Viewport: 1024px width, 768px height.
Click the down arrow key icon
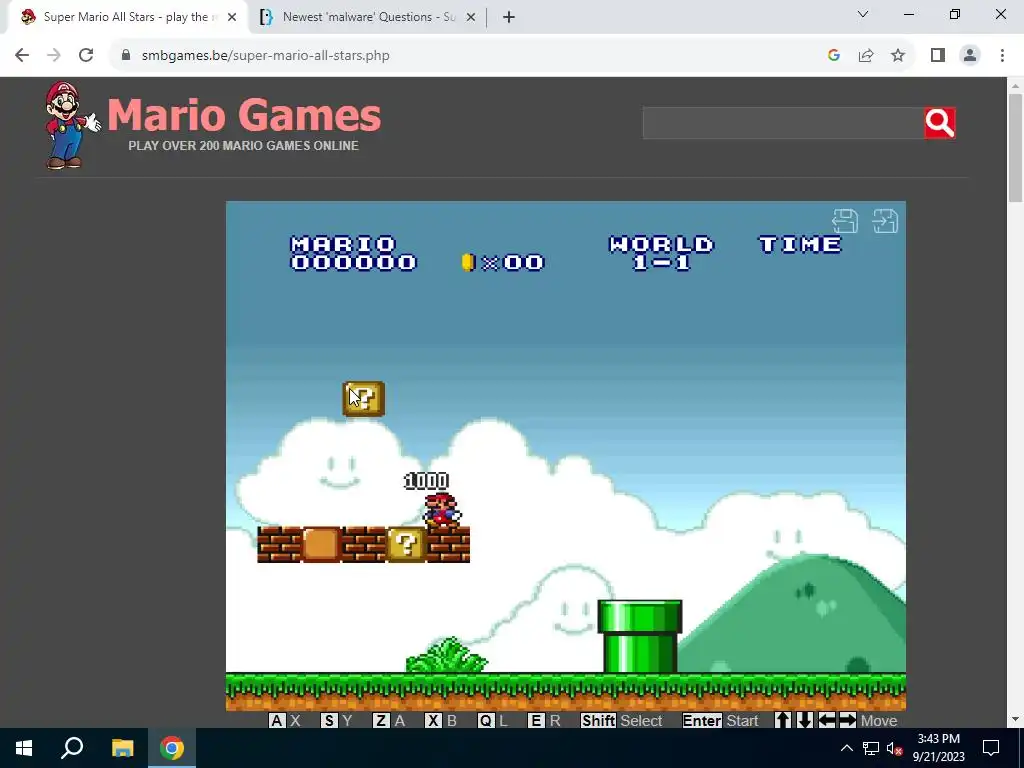[x=804, y=720]
